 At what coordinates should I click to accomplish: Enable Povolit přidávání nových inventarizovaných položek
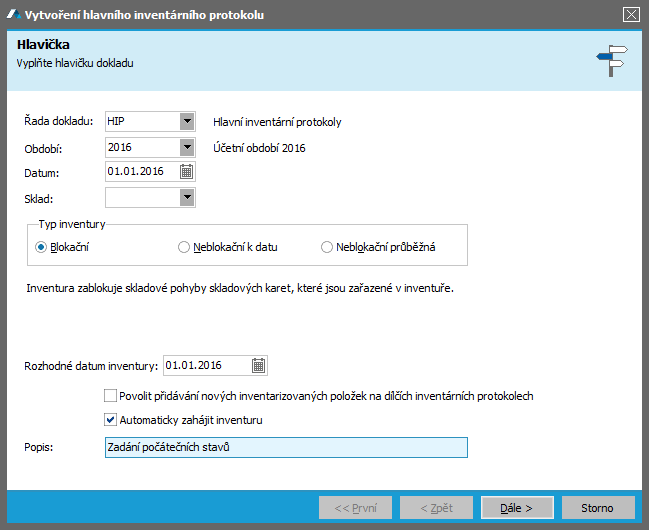pyautogui.click(x=110, y=396)
